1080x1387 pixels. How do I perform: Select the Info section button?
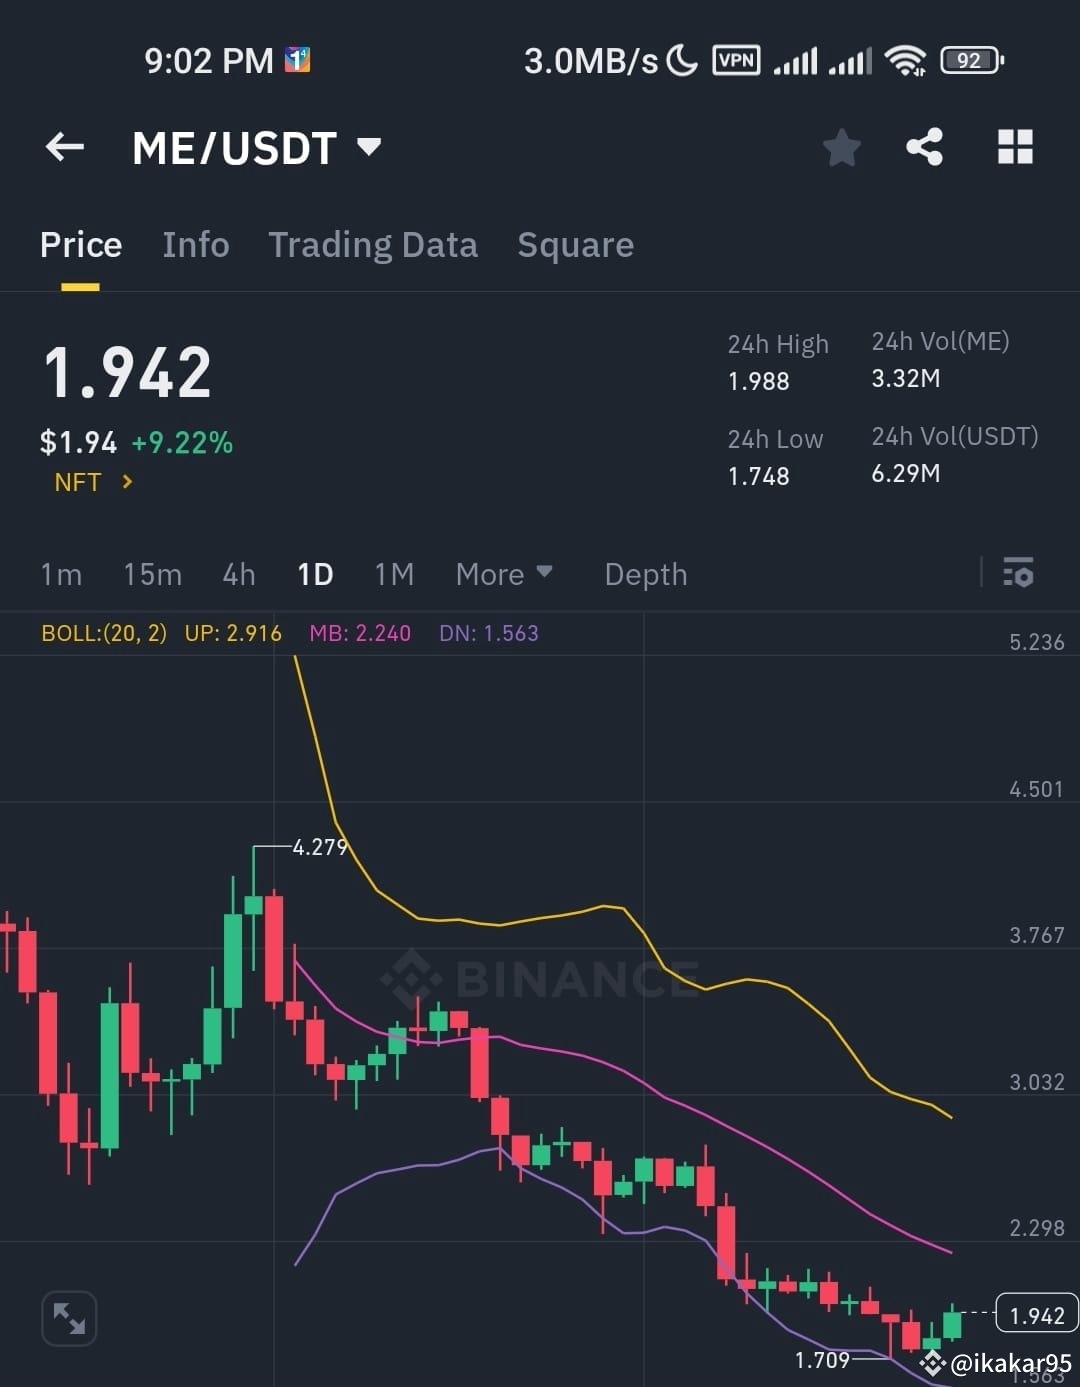196,245
